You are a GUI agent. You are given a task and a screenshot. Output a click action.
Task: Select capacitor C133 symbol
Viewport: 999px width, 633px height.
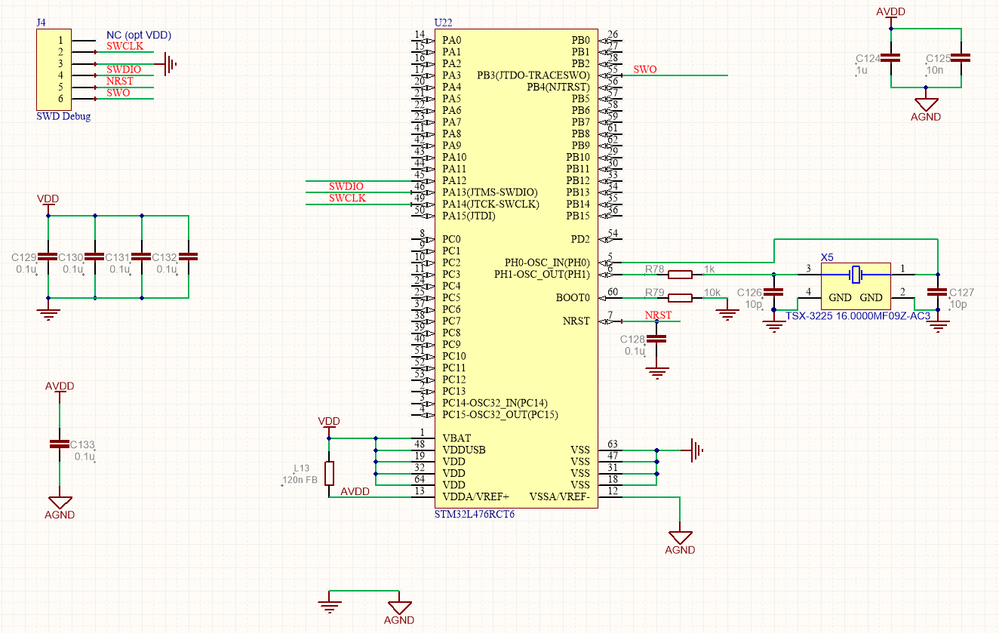pyautogui.click(x=59, y=444)
